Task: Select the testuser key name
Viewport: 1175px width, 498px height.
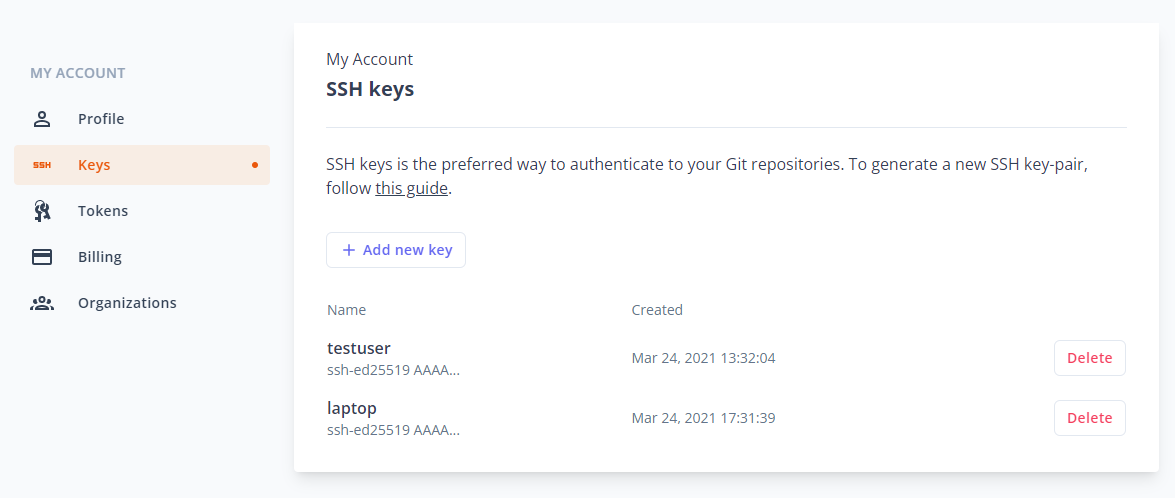Action: coord(359,348)
